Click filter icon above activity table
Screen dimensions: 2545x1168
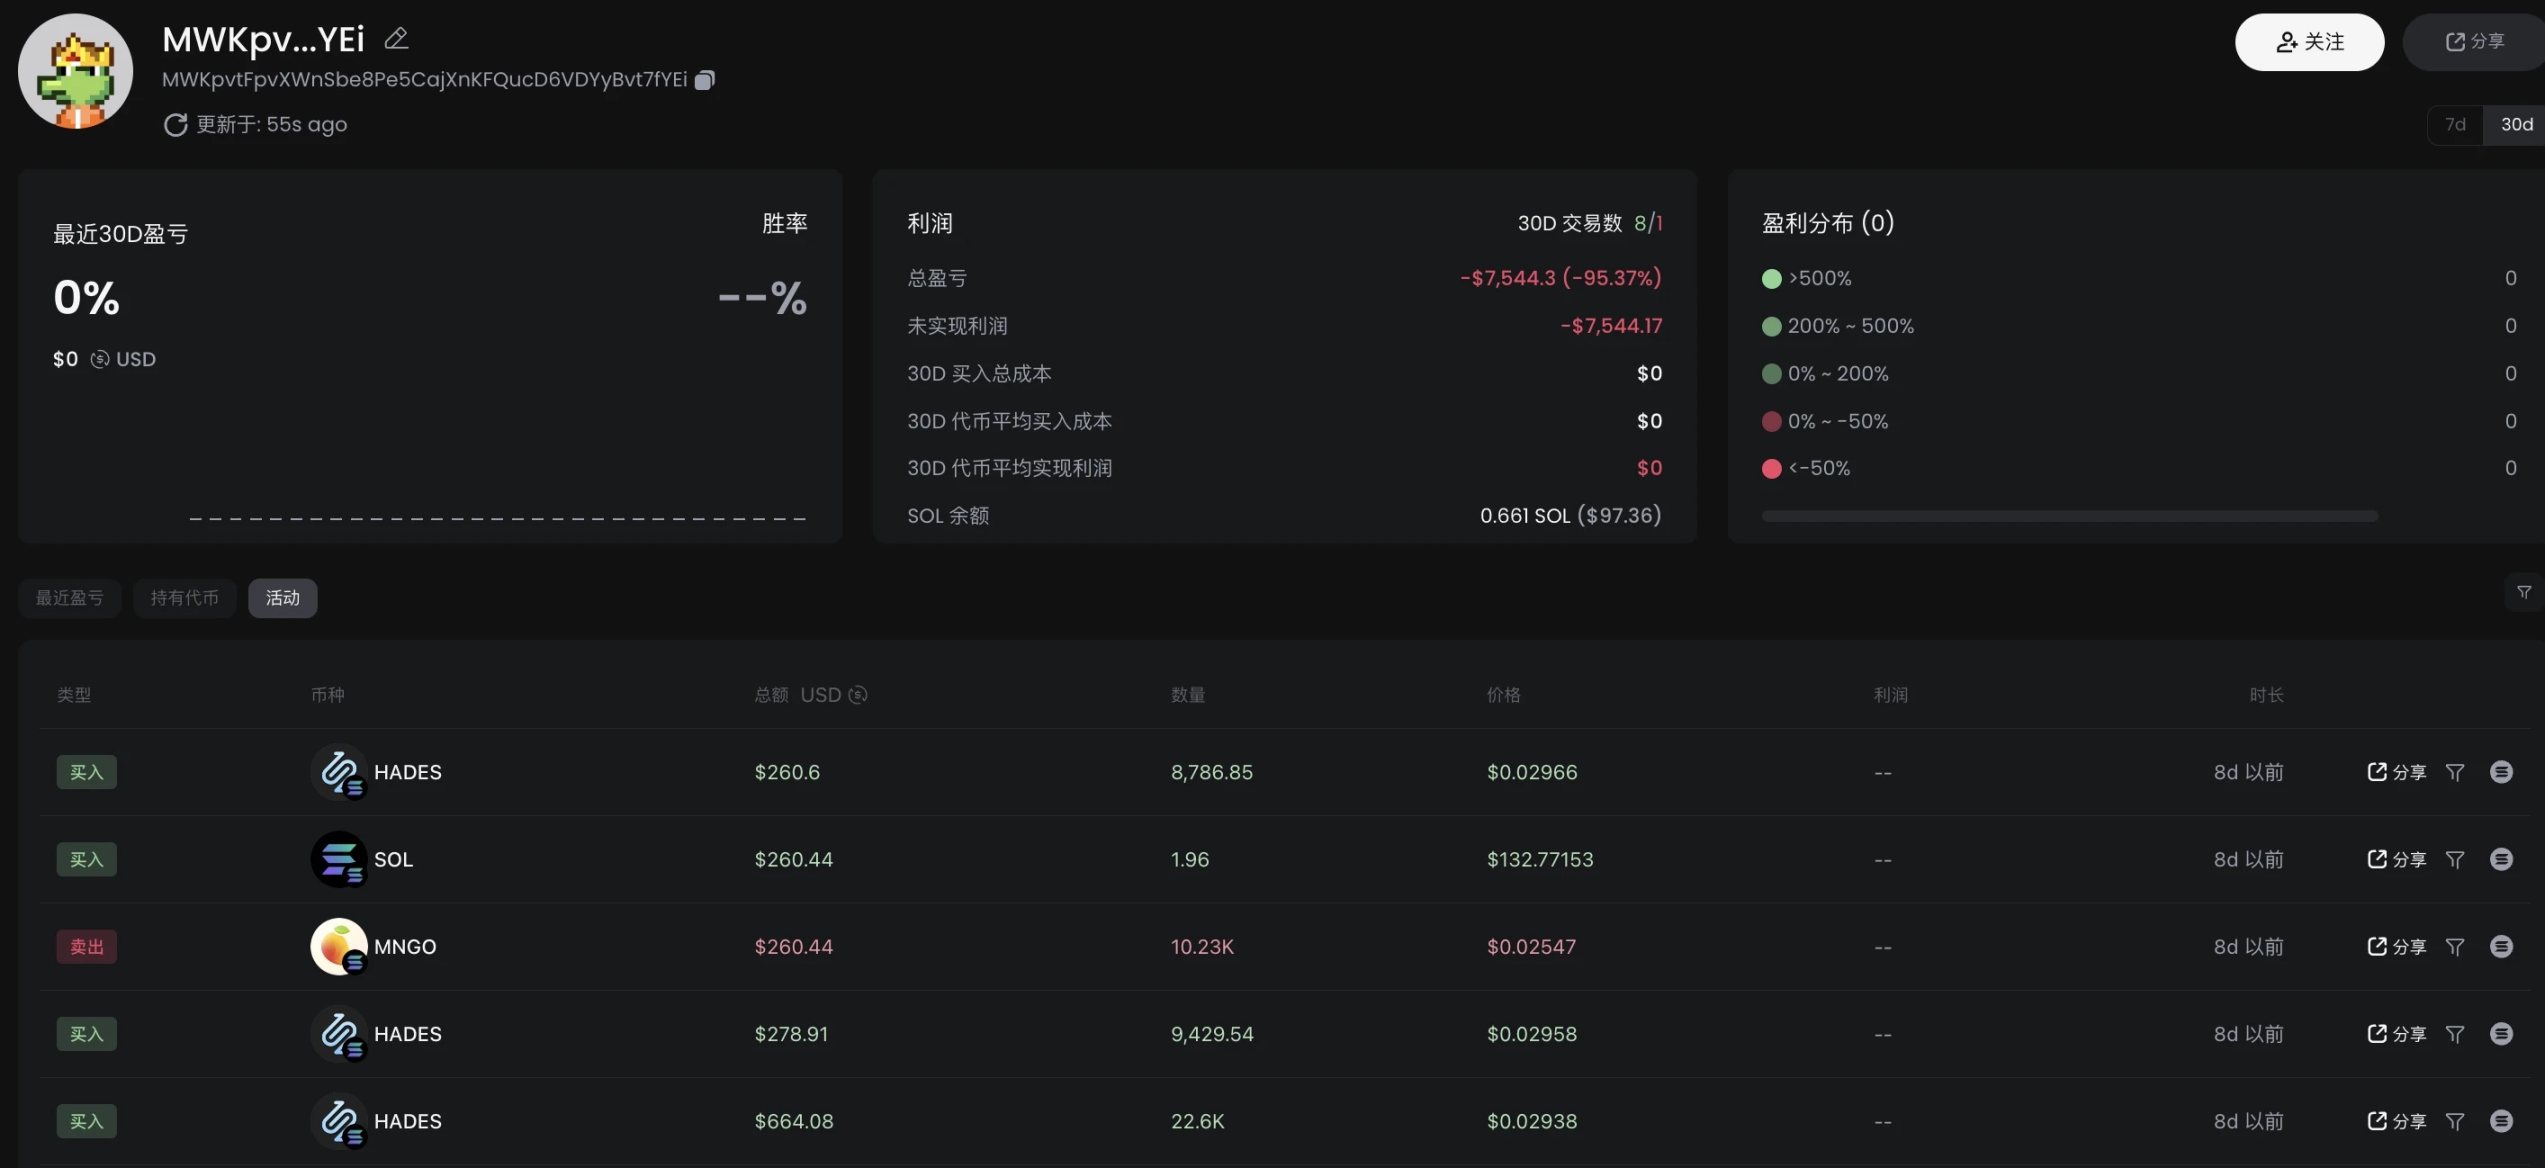(x=2523, y=593)
